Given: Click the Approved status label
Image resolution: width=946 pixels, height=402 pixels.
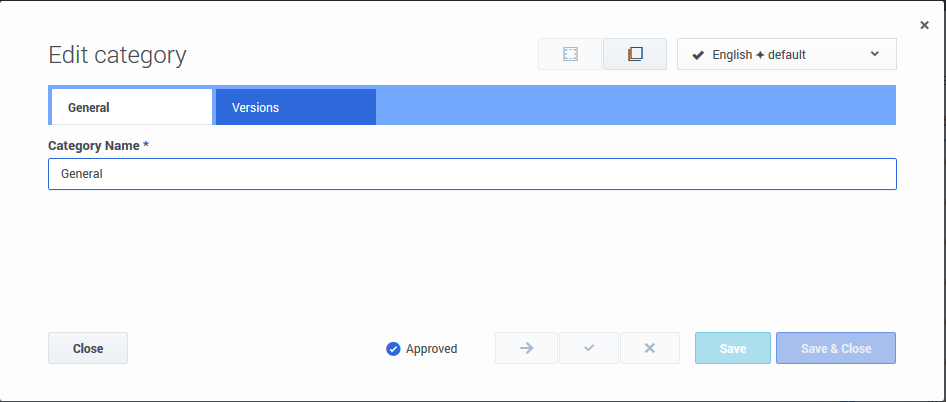Looking at the screenshot, I should 431,349.
